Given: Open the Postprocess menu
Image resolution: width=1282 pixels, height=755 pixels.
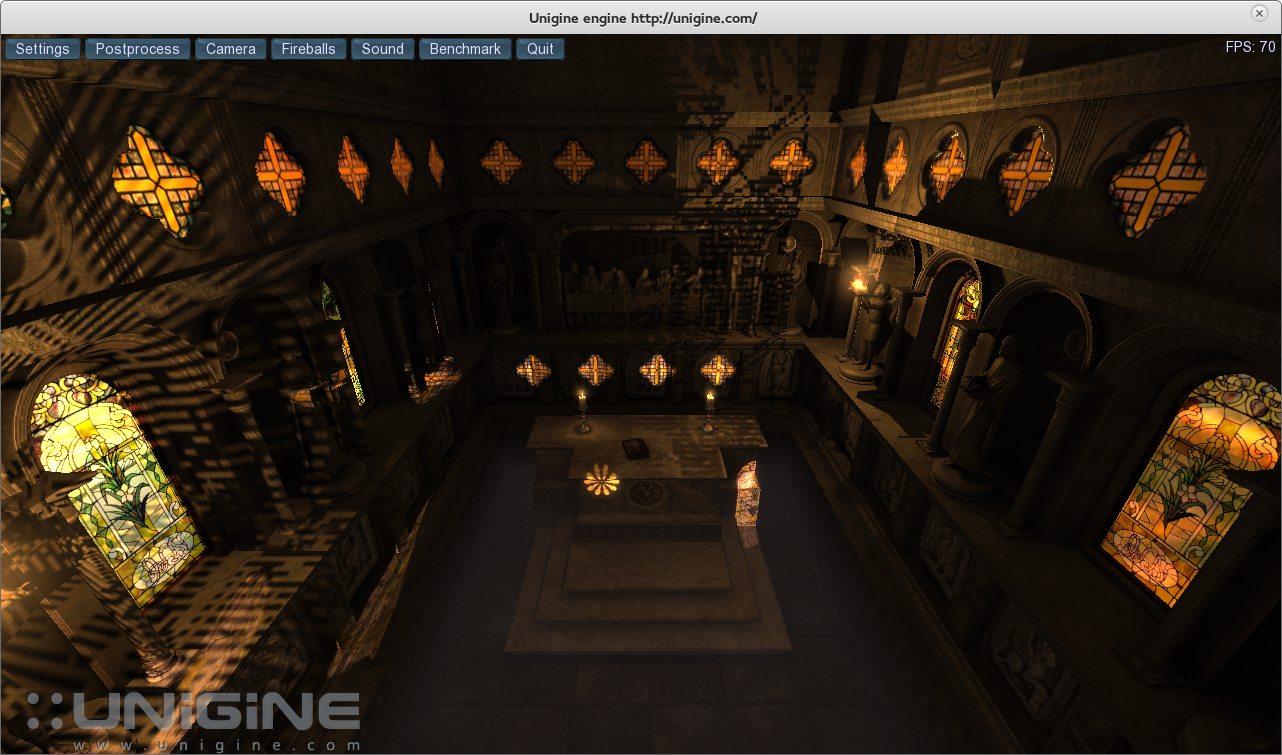Looking at the screenshot, I should [x=137, y=49].
